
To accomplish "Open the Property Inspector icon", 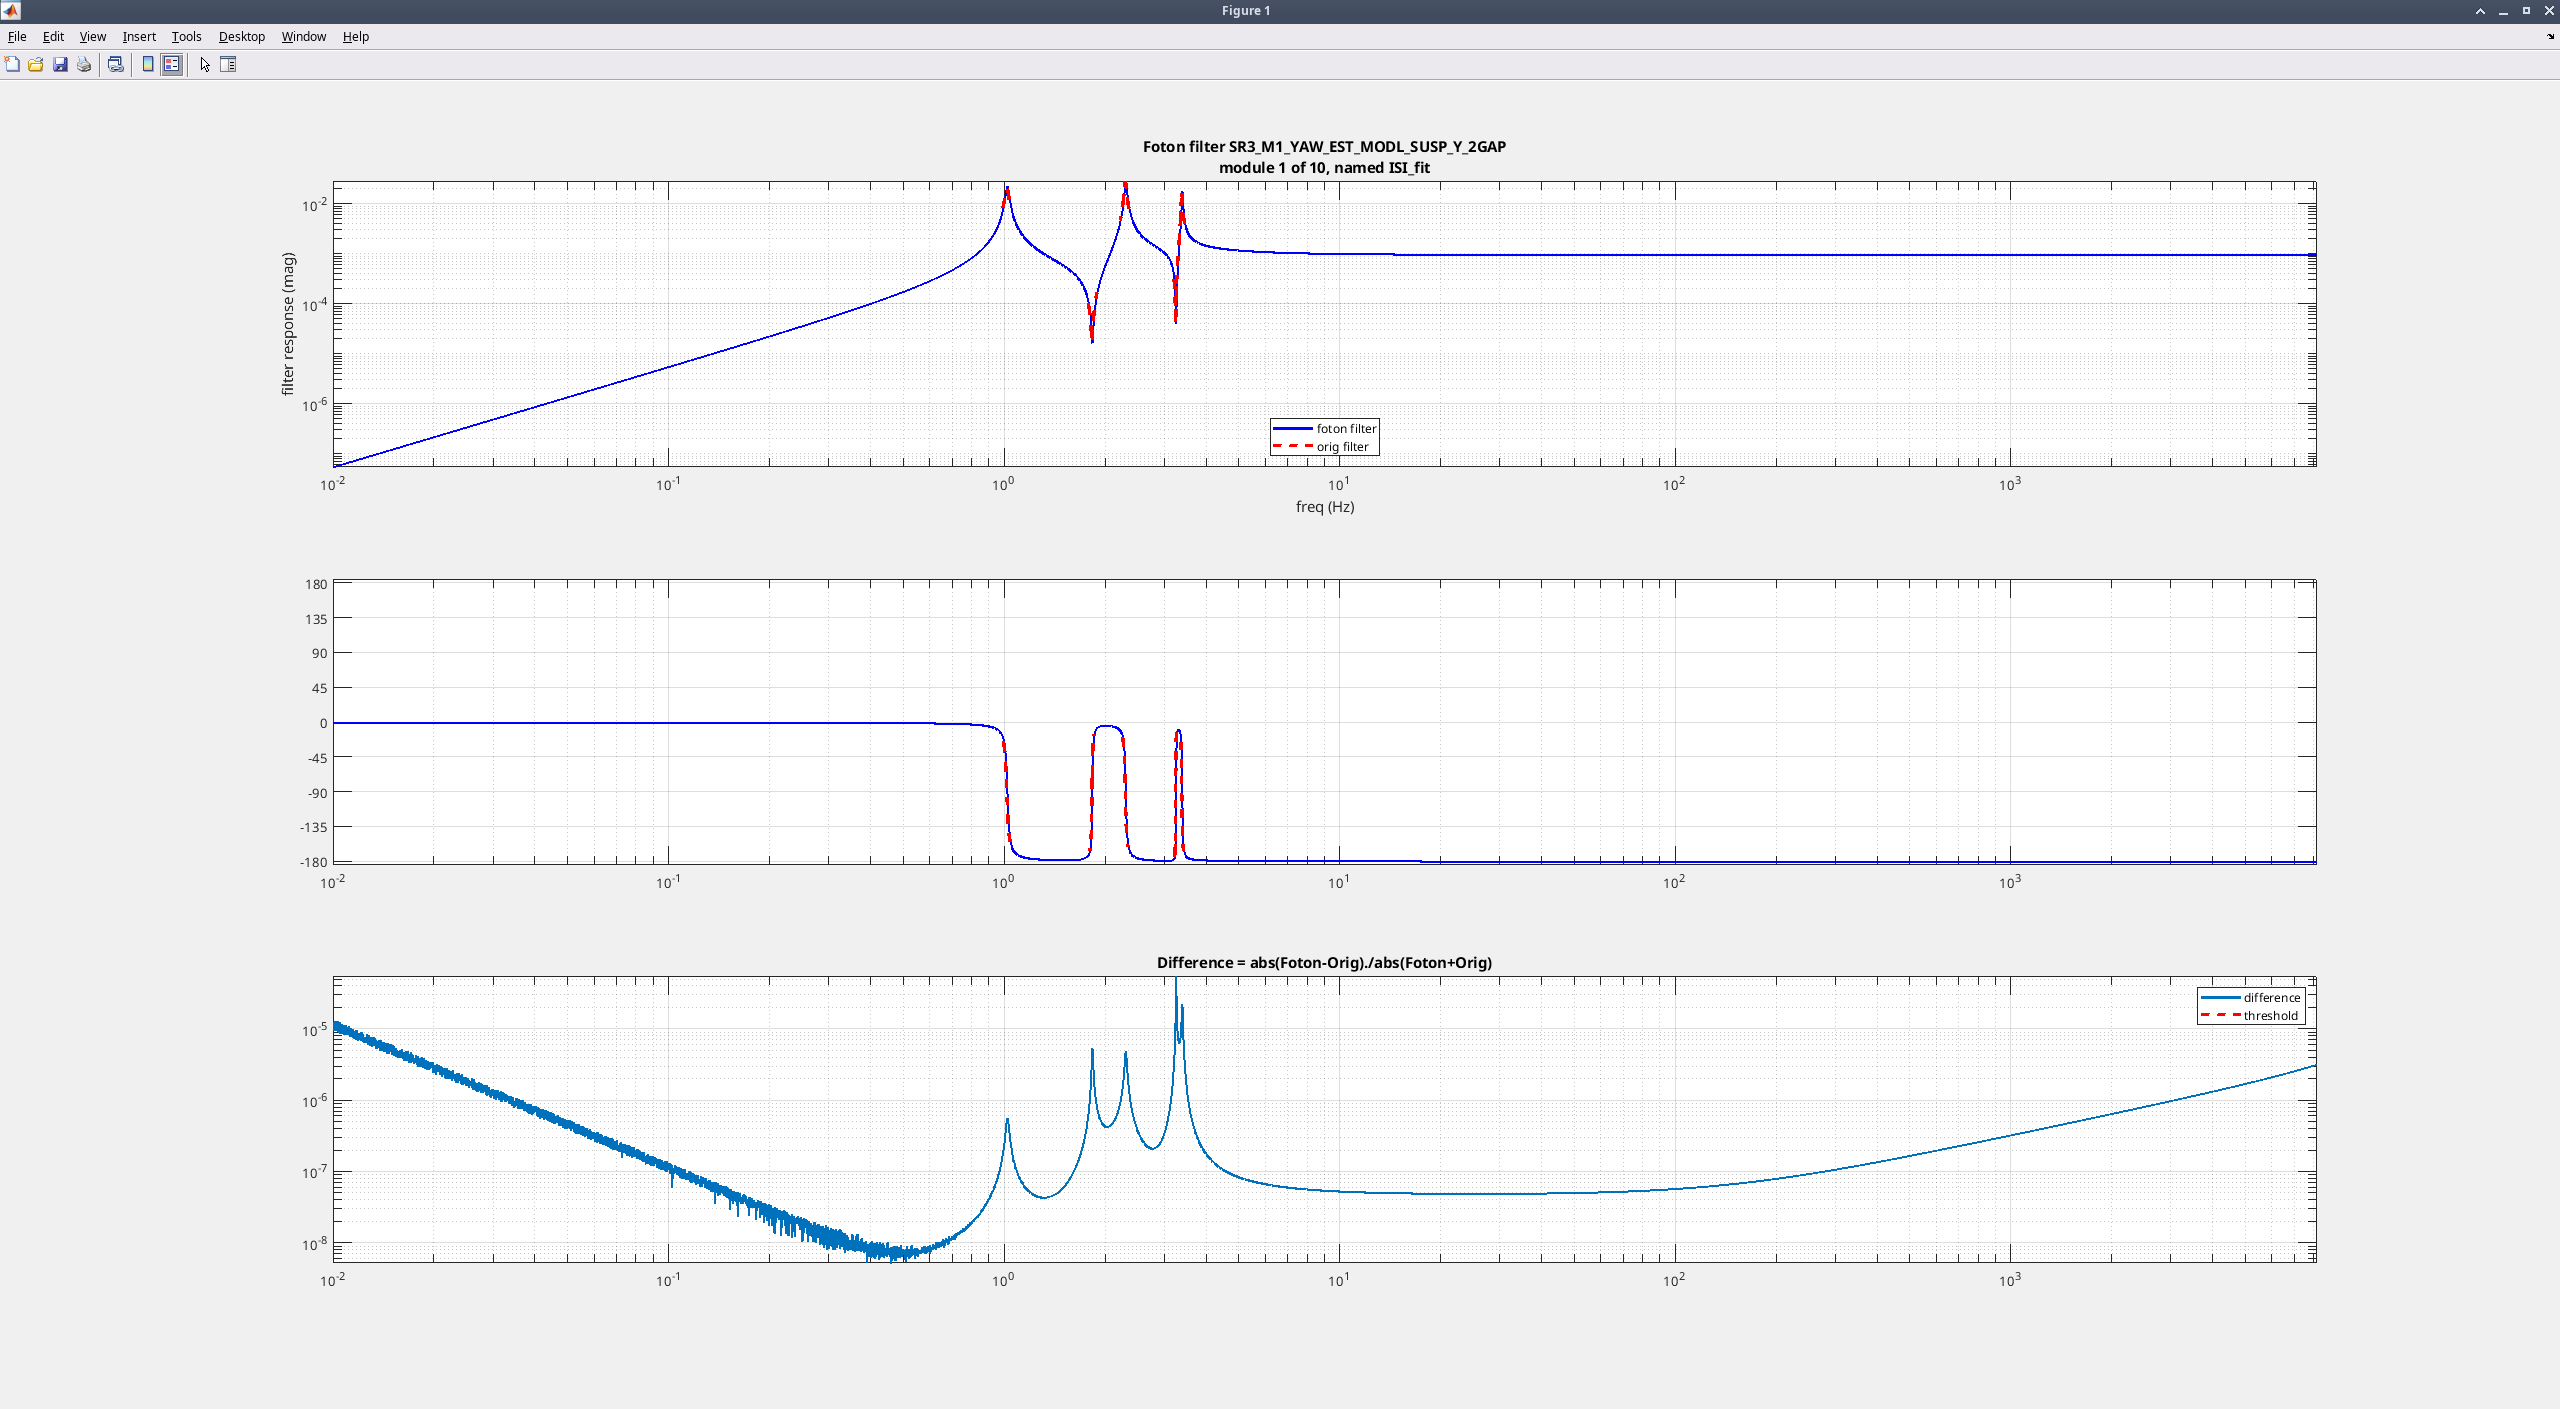I will click(x=228, y=64).
